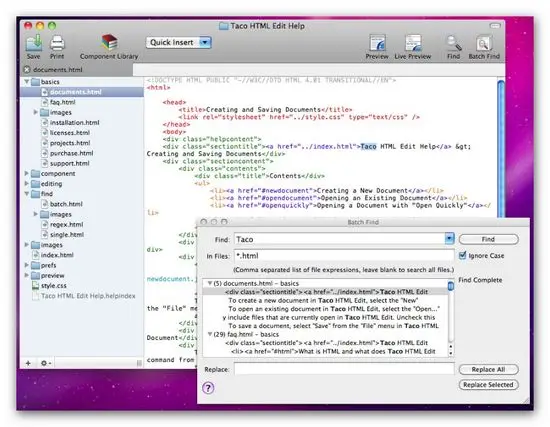
Task: Click the editing folder icon
Action: click(35, 184)
